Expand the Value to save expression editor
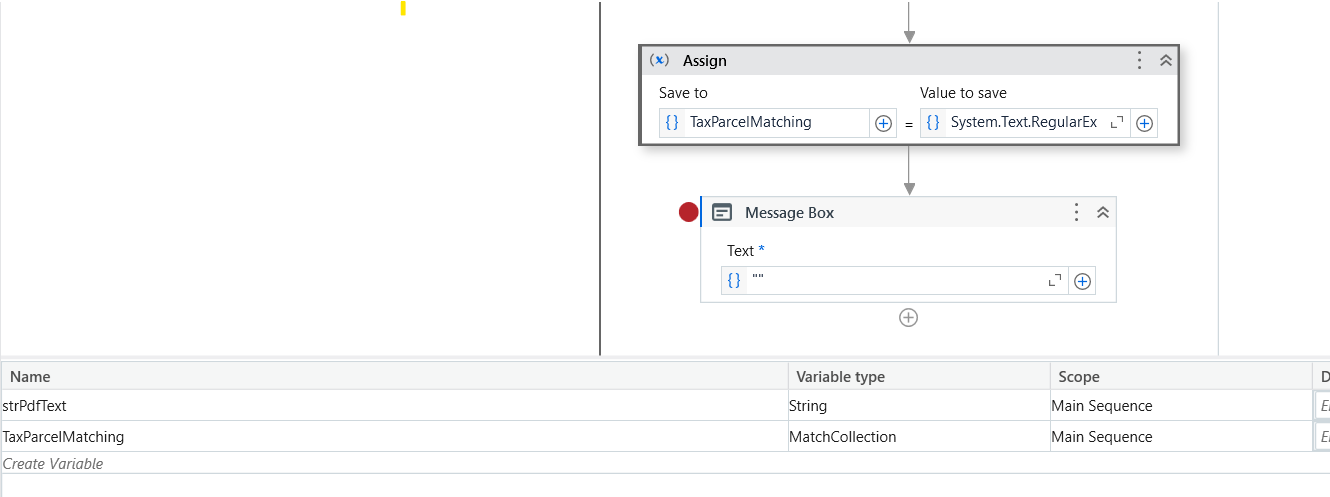This screenshot has width=1330, height=497. (x=1117, y=122)
